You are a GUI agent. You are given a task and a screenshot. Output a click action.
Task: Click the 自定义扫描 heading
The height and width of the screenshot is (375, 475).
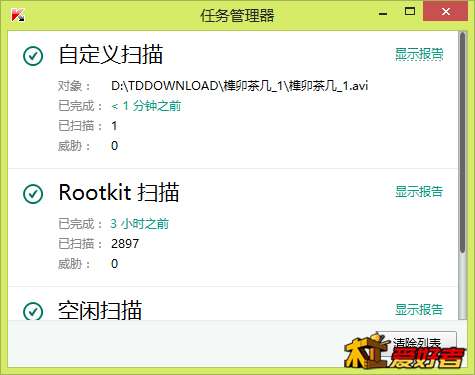[111, 55]
